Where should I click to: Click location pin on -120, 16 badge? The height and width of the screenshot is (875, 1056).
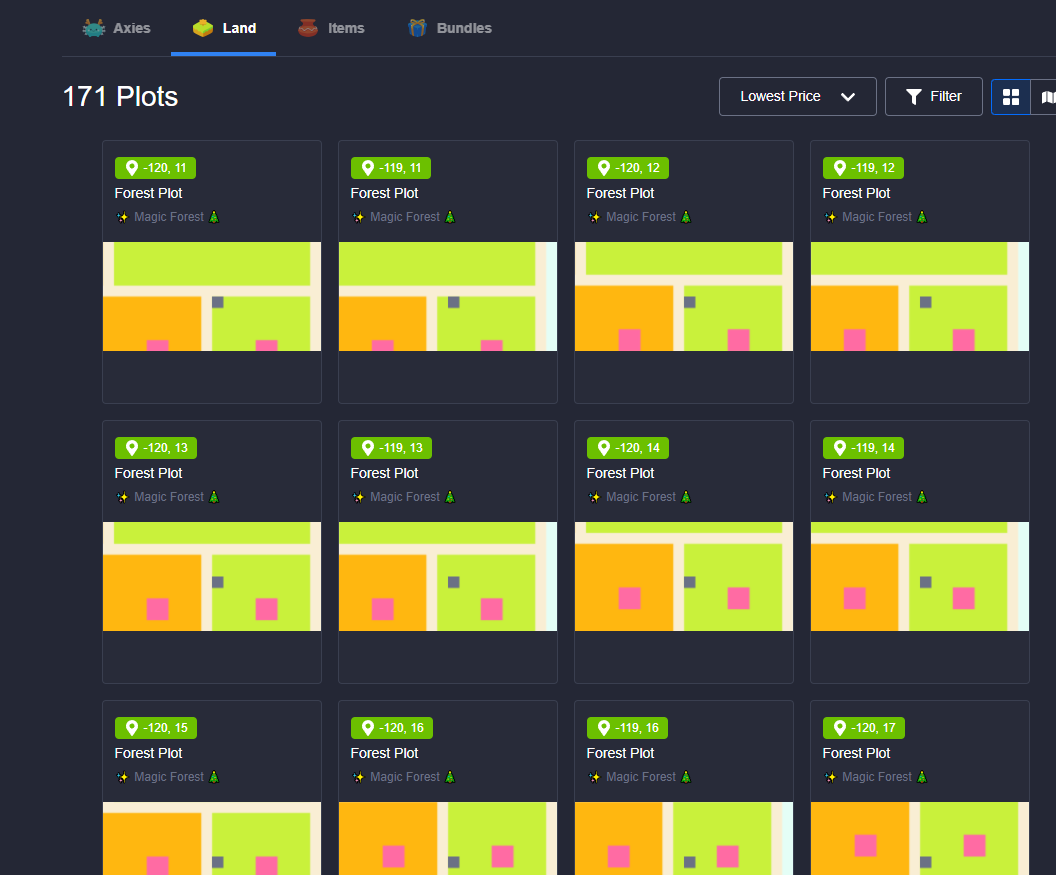click(368, 727)
